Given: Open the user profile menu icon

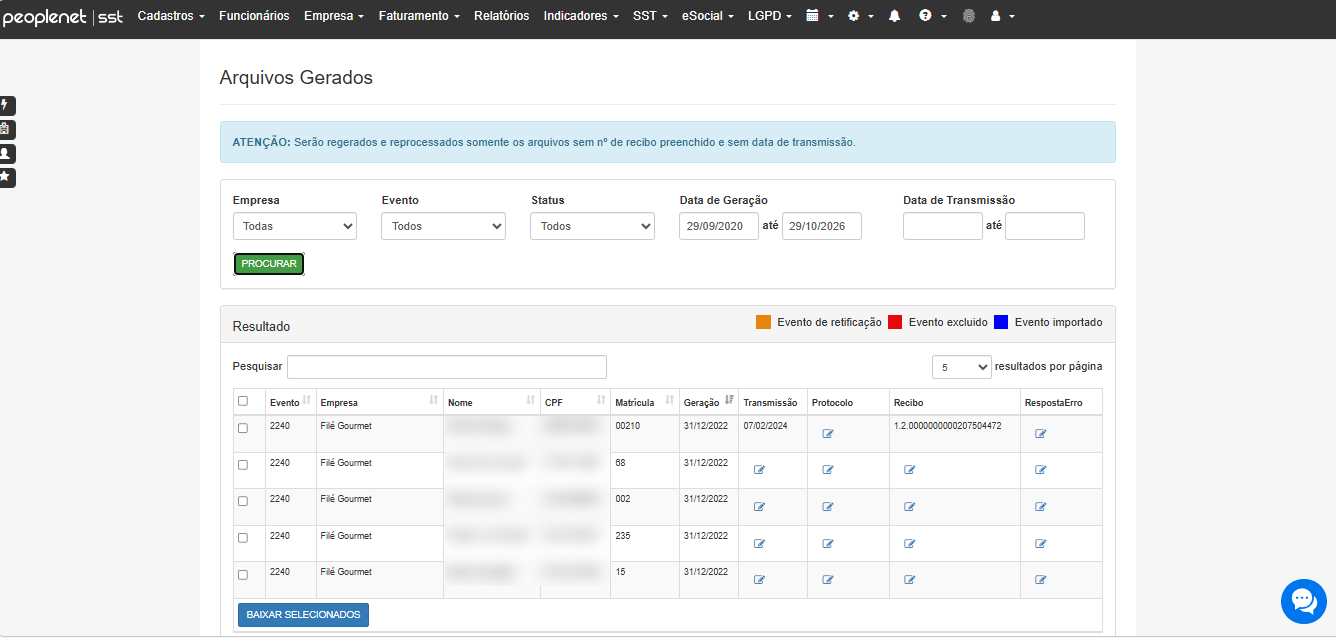Looking at the screenshot, I should (x=1001, y=16).
